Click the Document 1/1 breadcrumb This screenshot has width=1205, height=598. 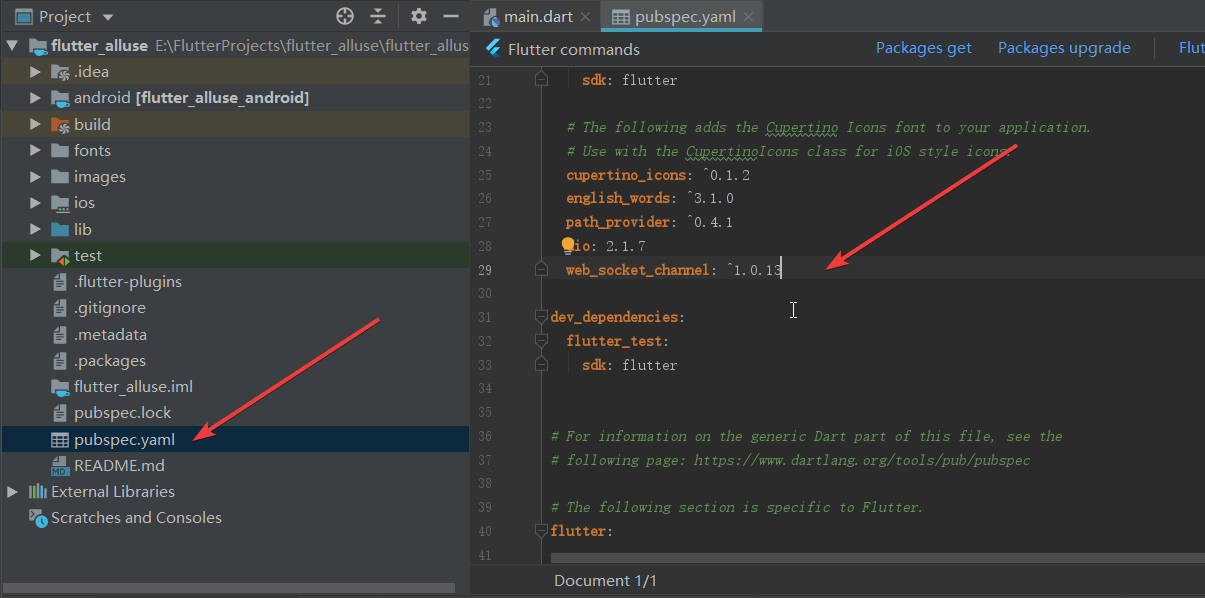[x=605, y=580]
